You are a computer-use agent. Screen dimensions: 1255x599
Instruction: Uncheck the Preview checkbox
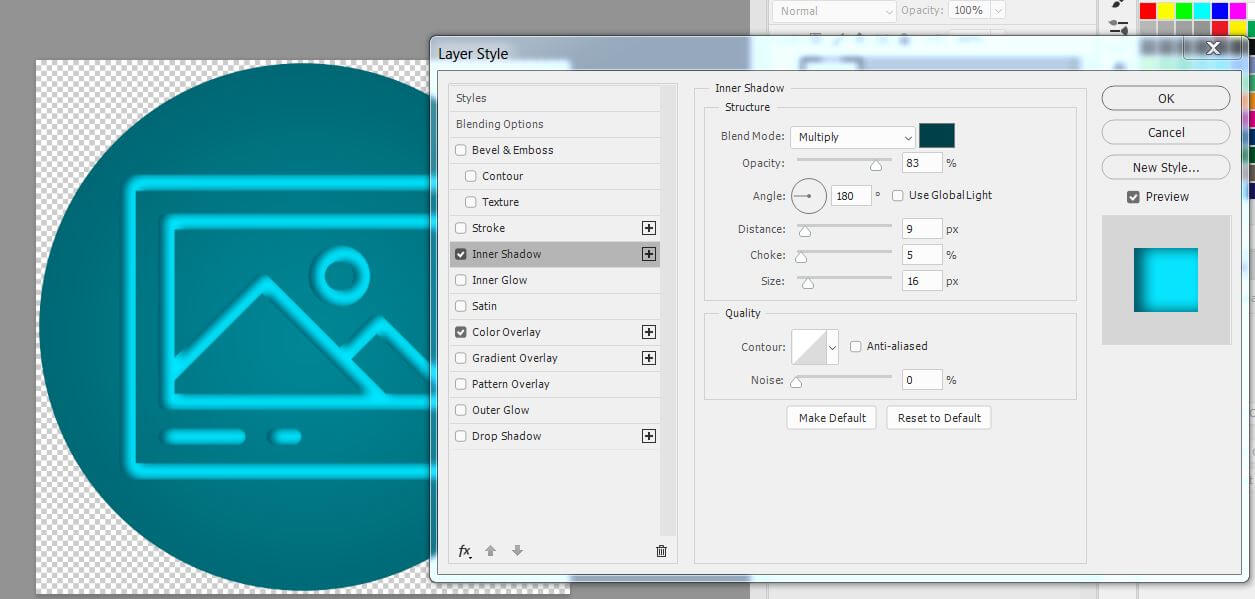click(x=1133, y=197)
